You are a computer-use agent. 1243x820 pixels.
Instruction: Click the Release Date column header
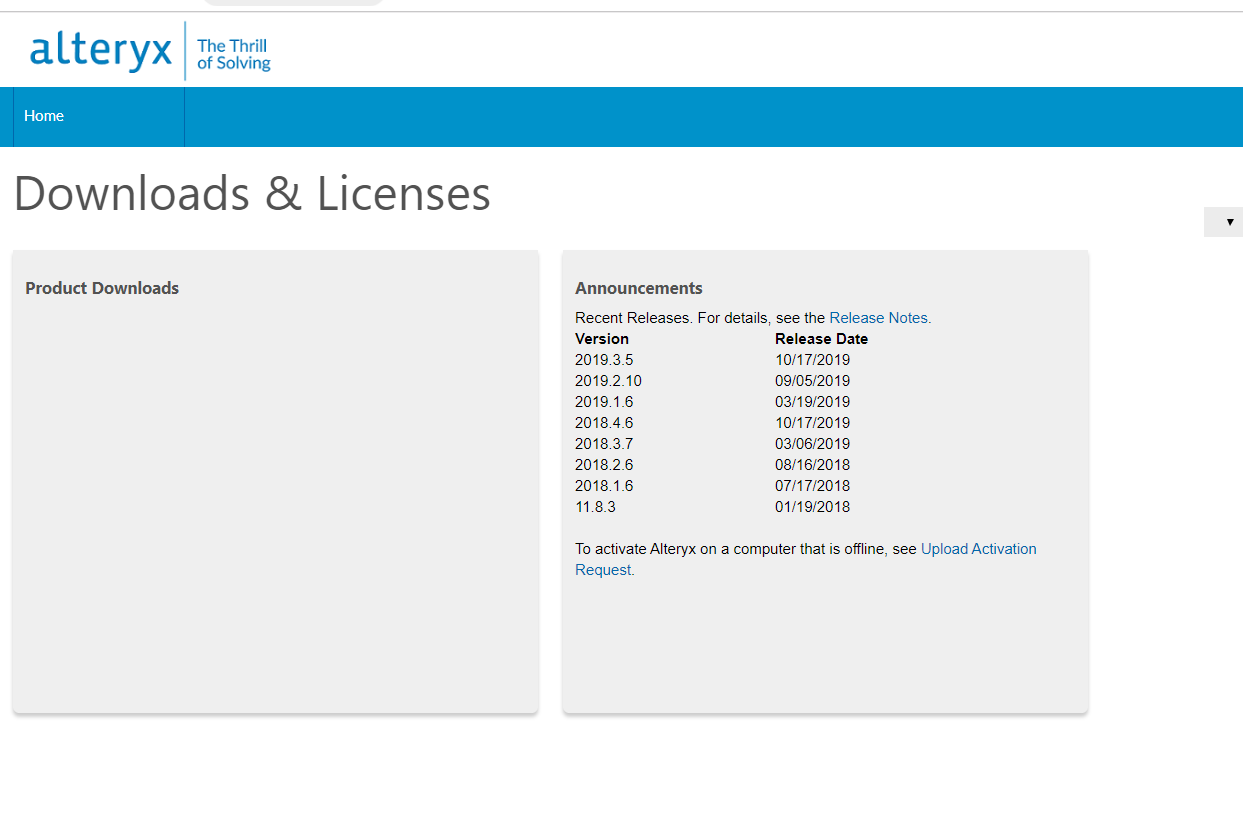(821, 338)
